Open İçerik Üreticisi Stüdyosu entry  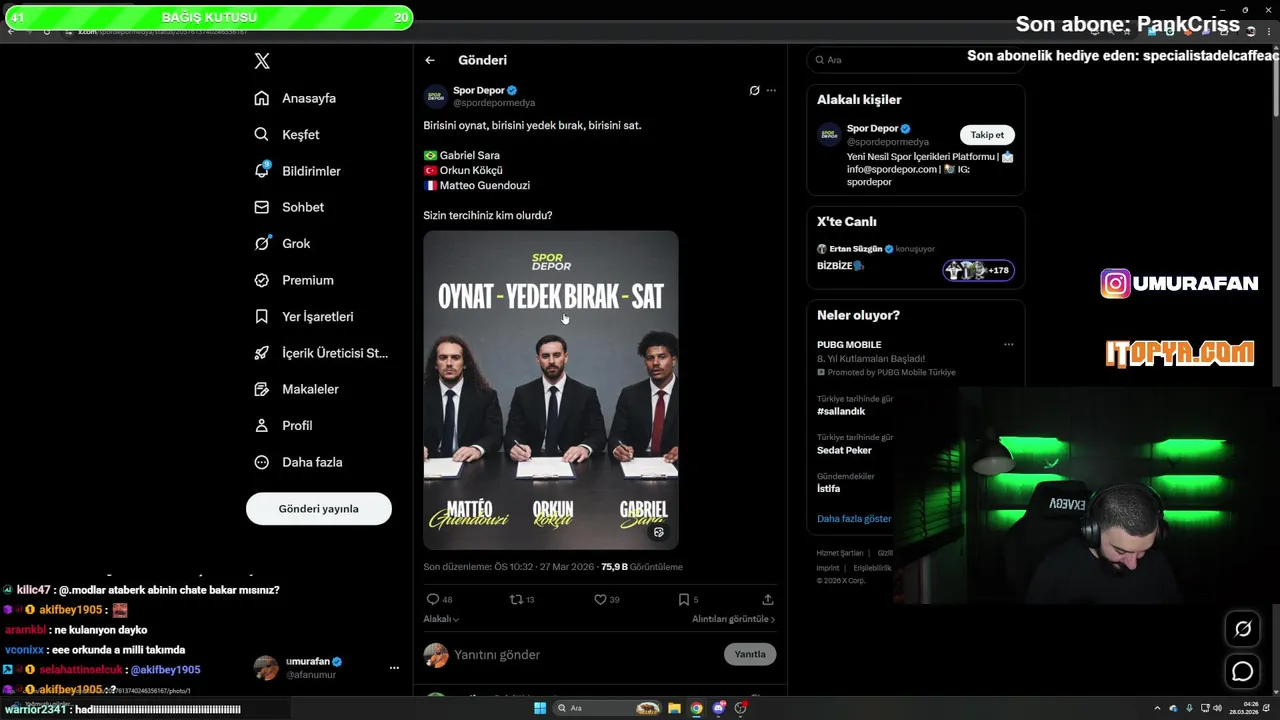321,353
